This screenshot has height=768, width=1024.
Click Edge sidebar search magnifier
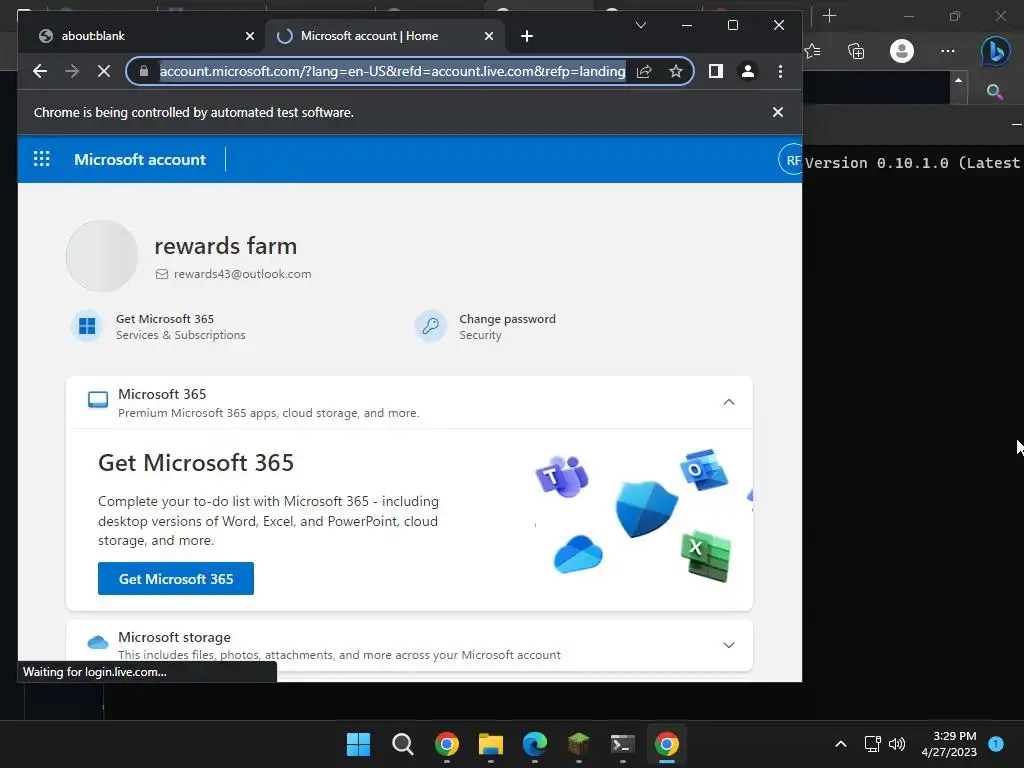pos(994,92)
